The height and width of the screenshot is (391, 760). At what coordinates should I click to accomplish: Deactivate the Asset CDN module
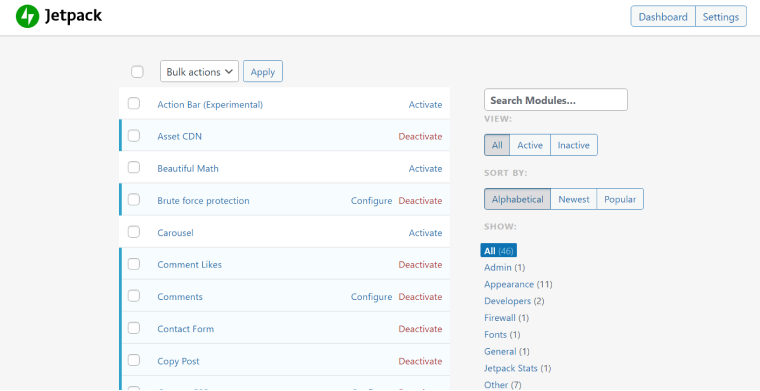(x=420, y=137)
